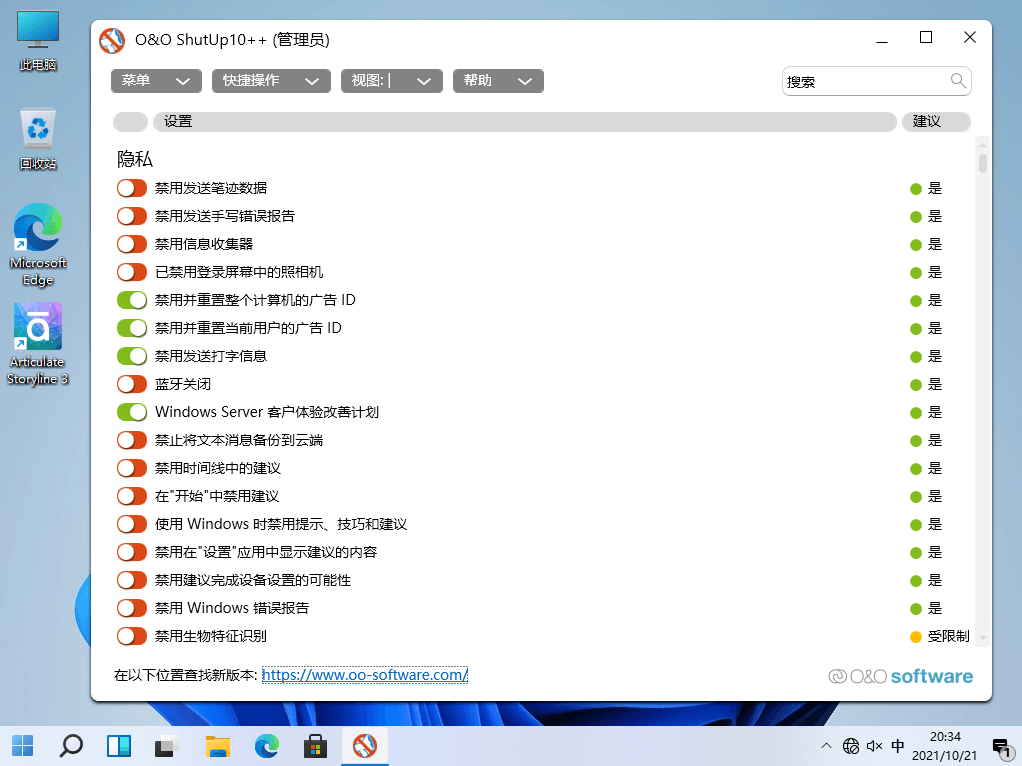
Task: Turn off 禁用并重置整个计算机的广告 ID
Action: point(132,300)
